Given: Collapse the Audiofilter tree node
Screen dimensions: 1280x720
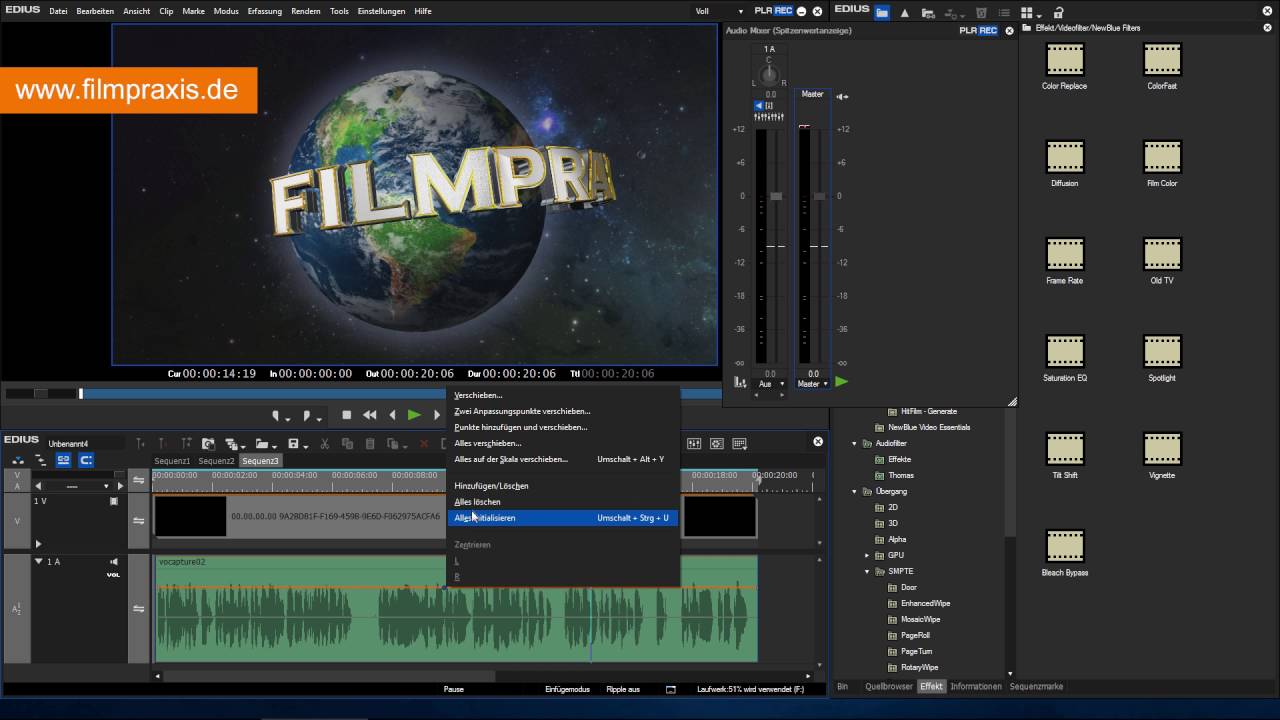Looking at the screenshot, I should pos(855,443).
